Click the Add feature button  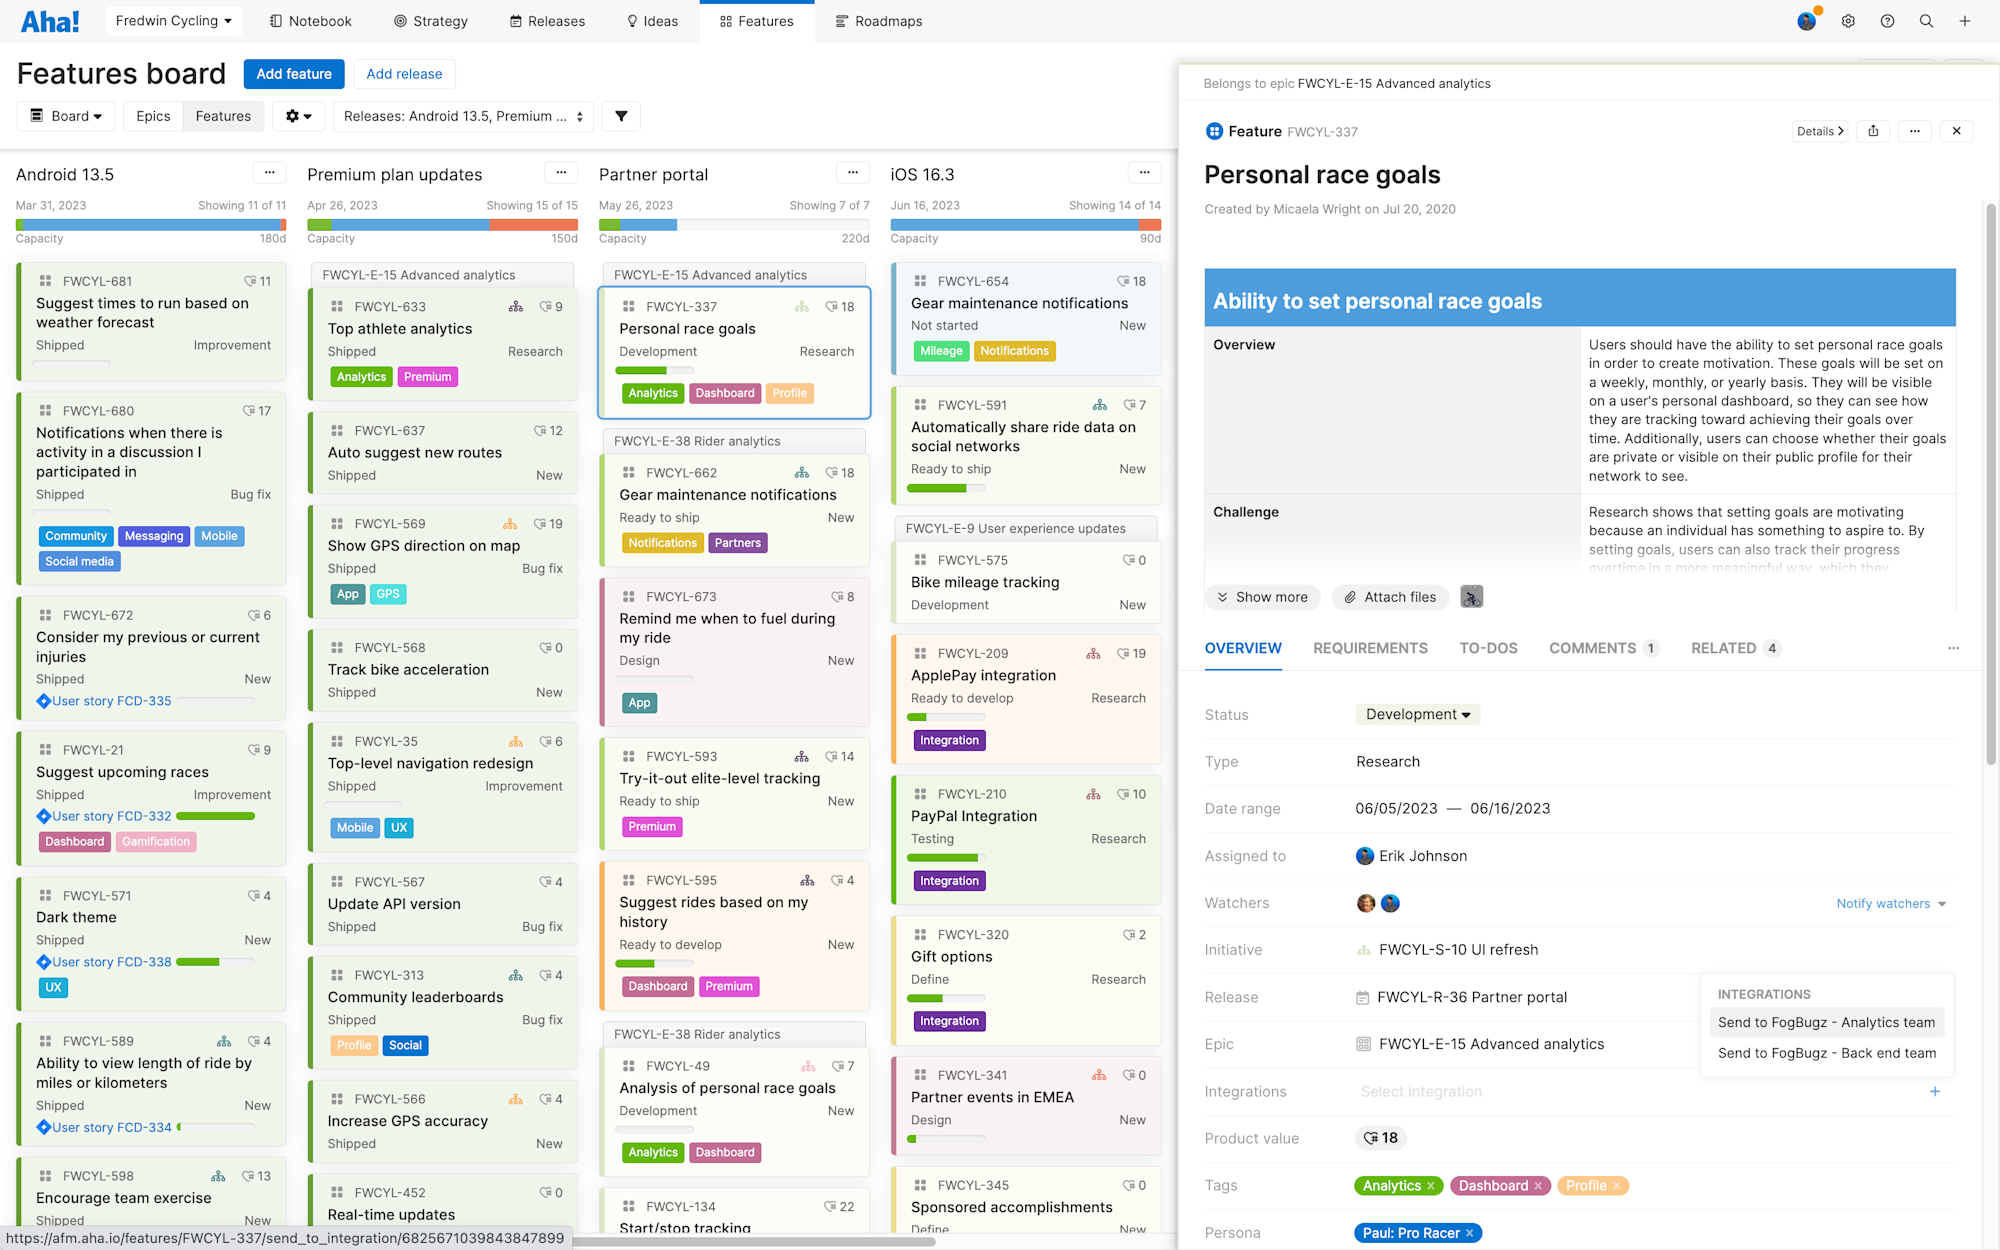pos(293,74)
